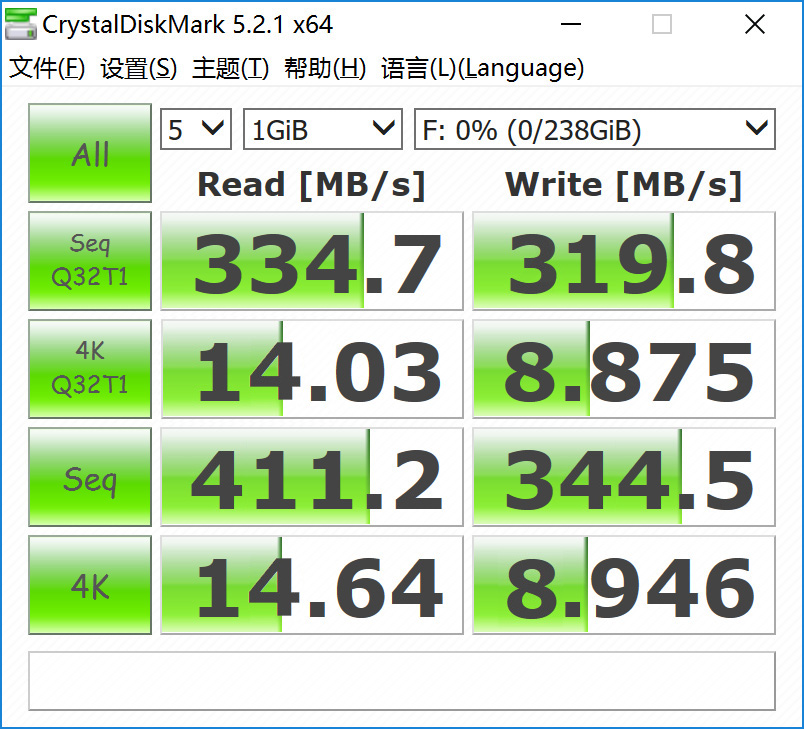Open the 语言(L)(Language) menu
Screen dimensions: 804x729
click(x=482, y=68)
